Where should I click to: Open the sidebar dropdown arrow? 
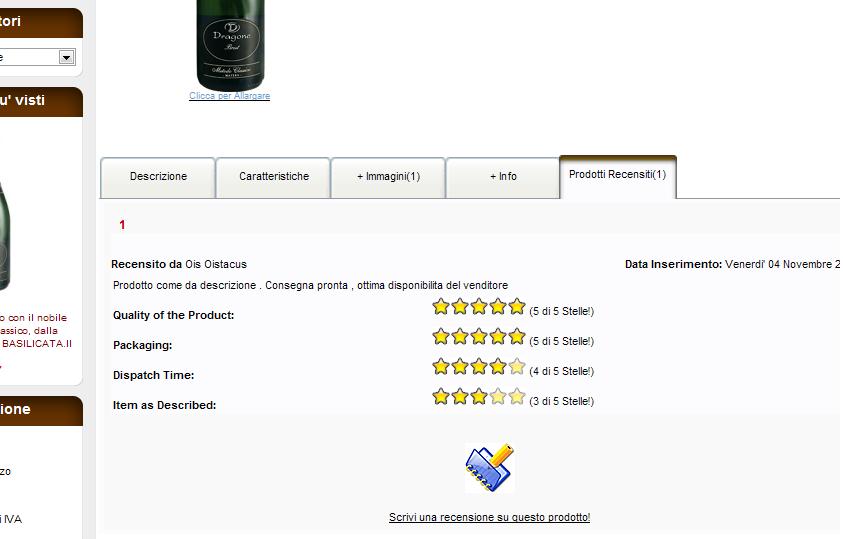(x=67, y=57)
